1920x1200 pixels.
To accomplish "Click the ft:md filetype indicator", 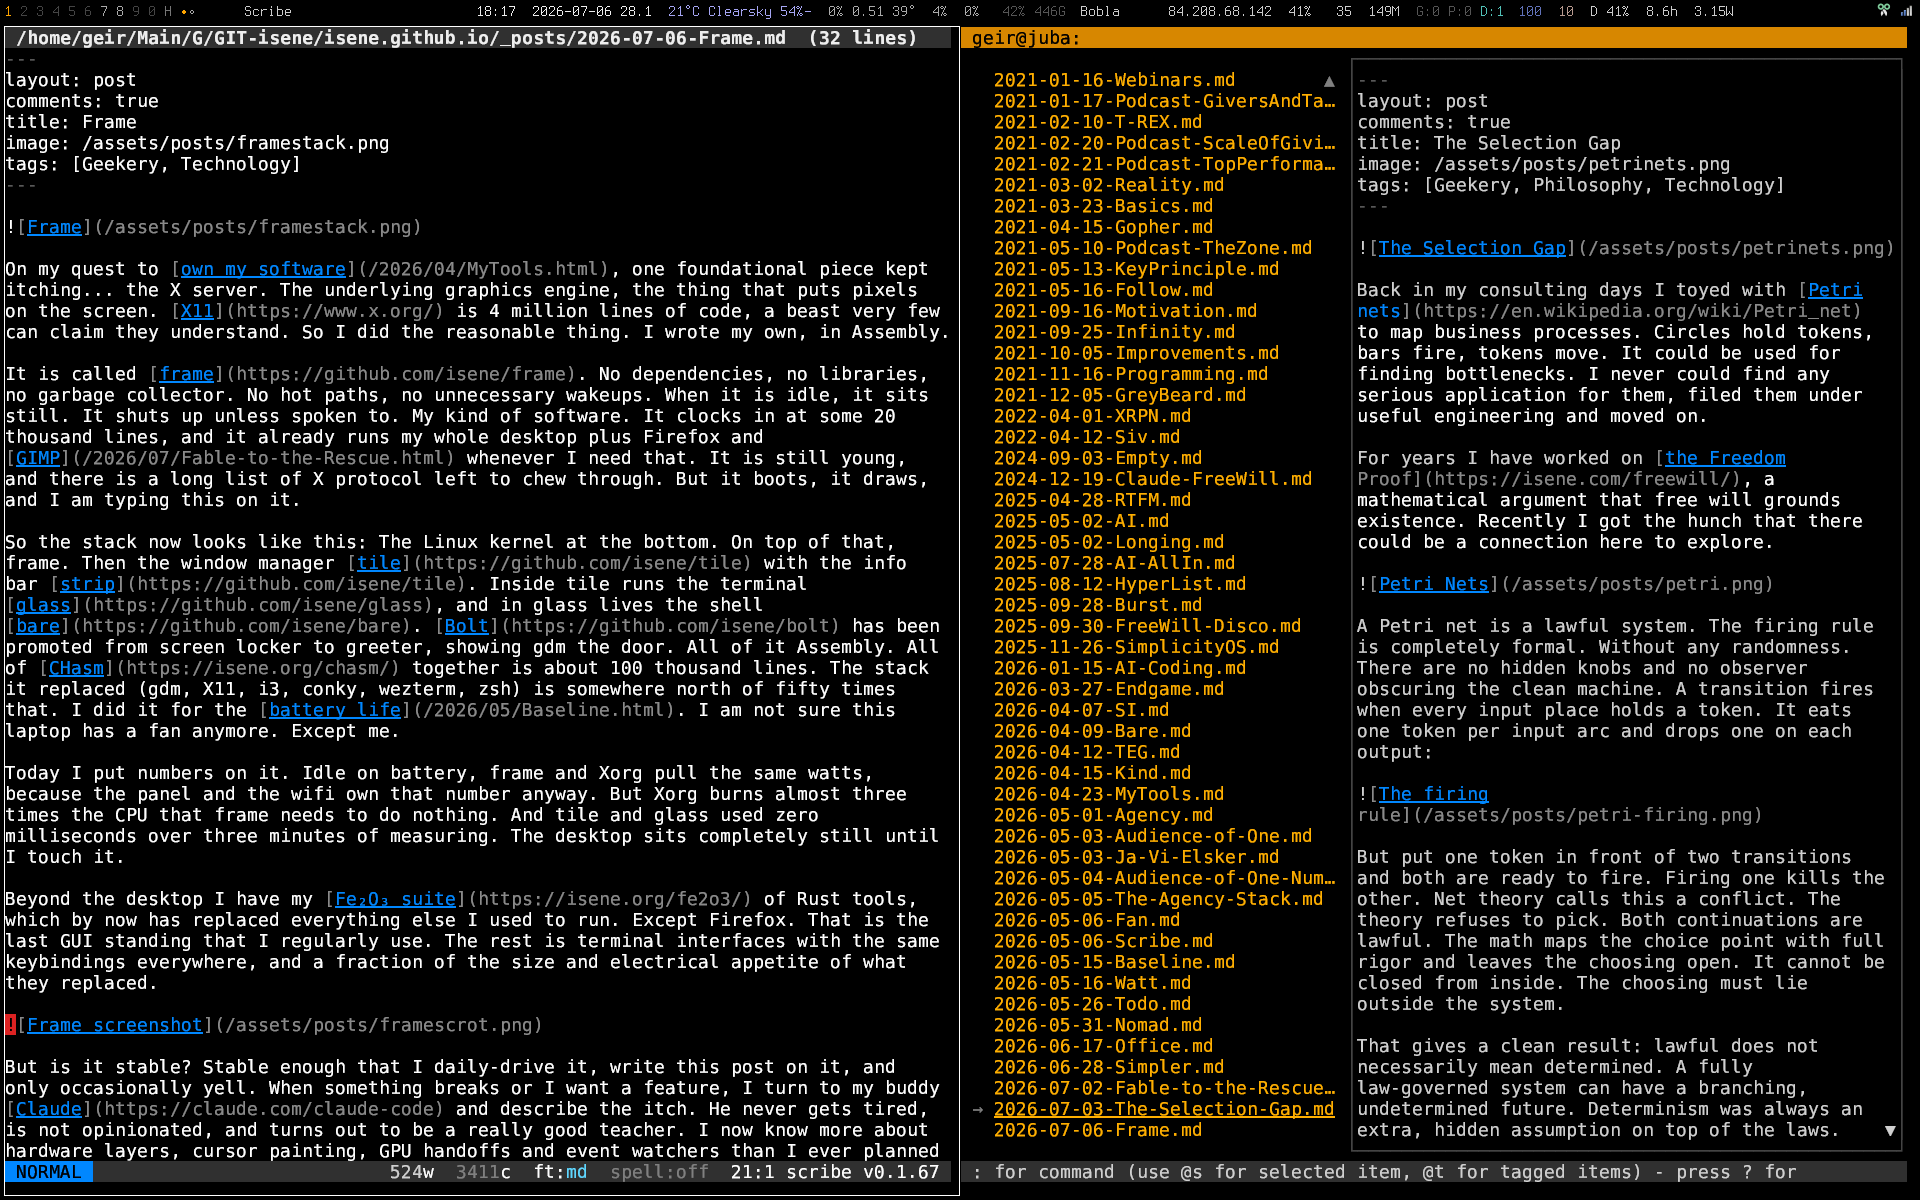I will tap(560, 1172).
